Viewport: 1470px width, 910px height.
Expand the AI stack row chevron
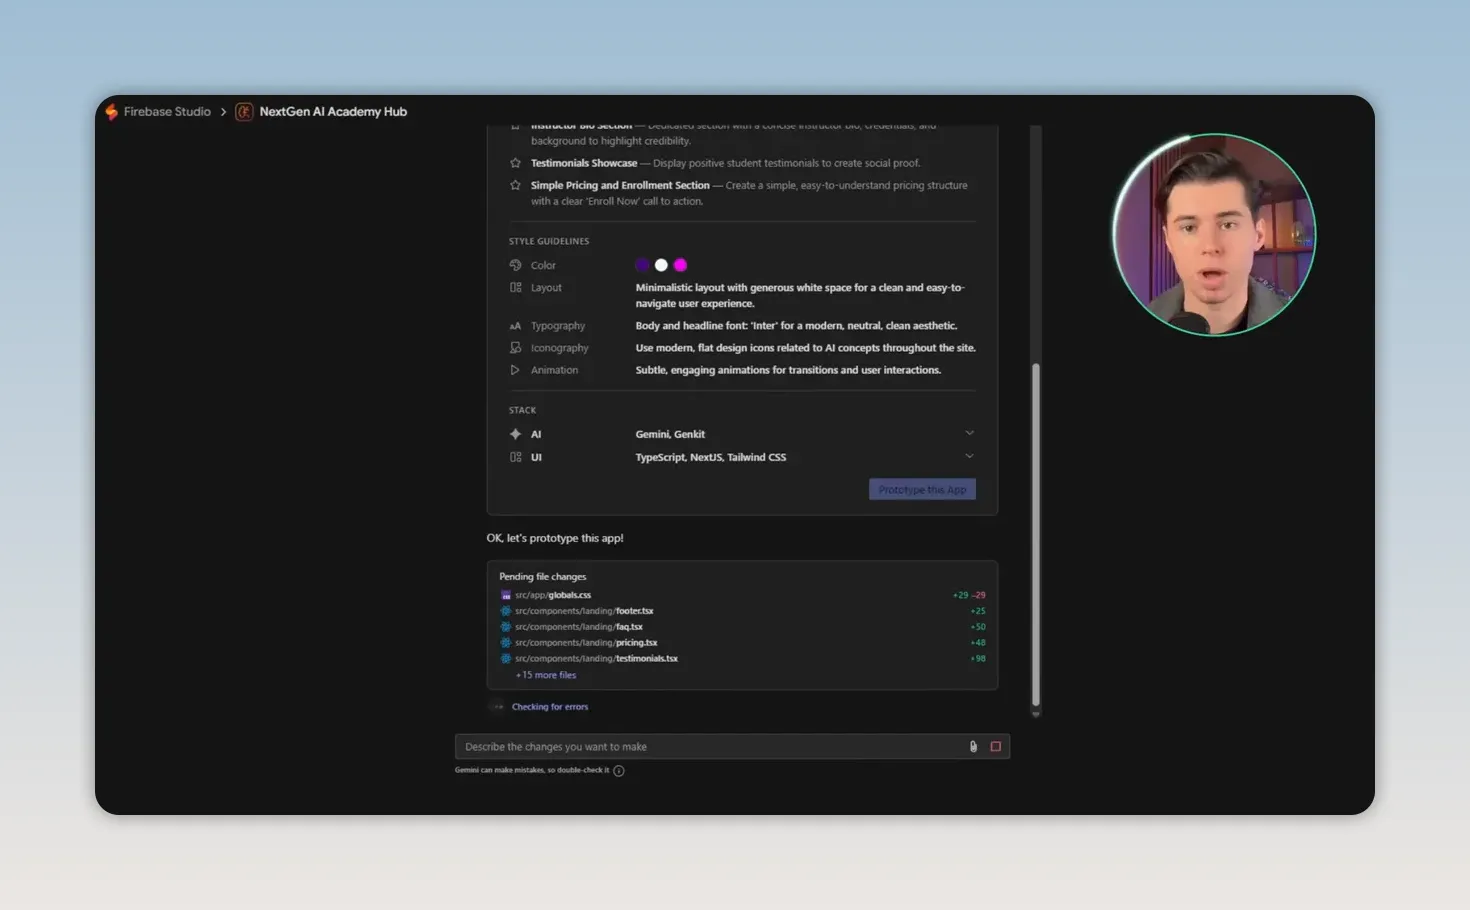969,433
